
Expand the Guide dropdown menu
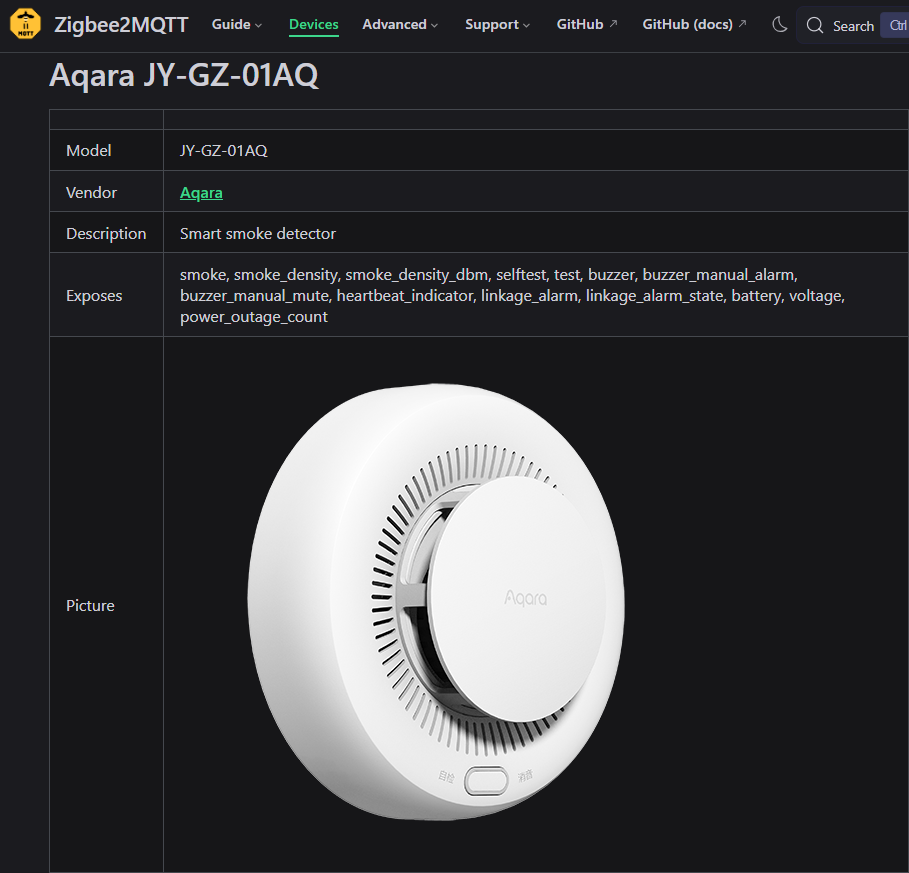237,25
